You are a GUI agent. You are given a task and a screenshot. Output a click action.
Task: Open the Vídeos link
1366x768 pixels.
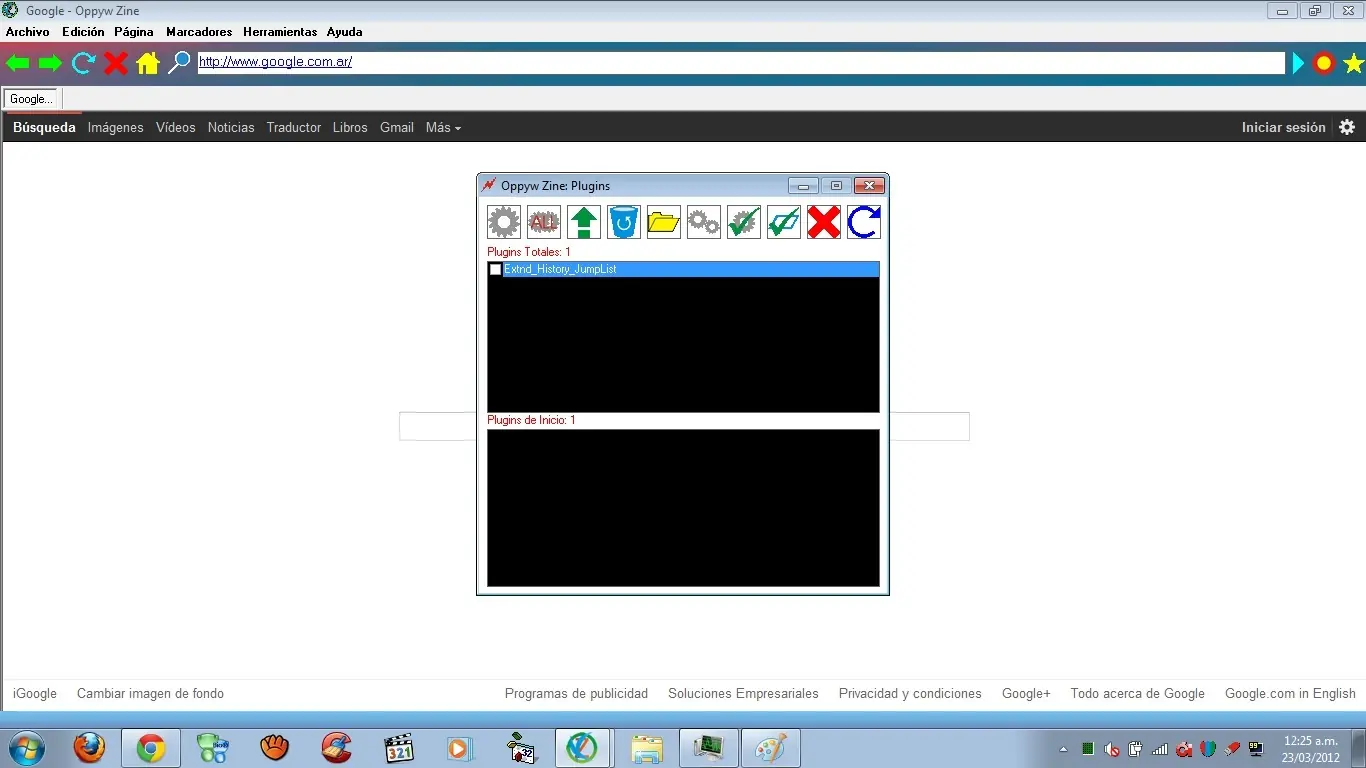tap(176, 127)
